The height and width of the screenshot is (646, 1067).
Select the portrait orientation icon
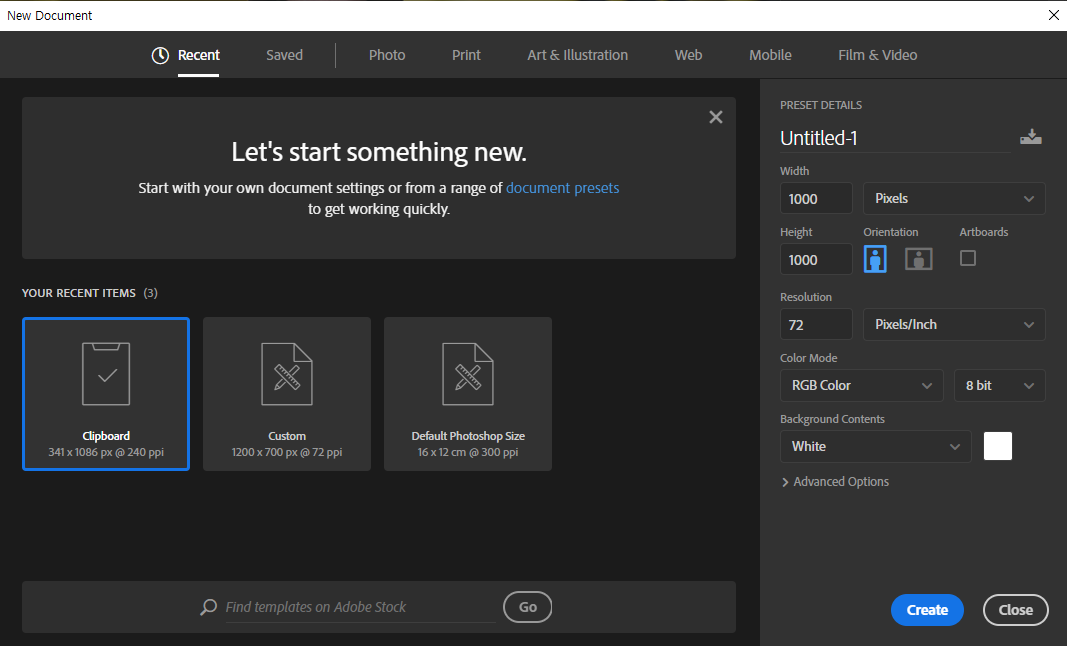875,259
